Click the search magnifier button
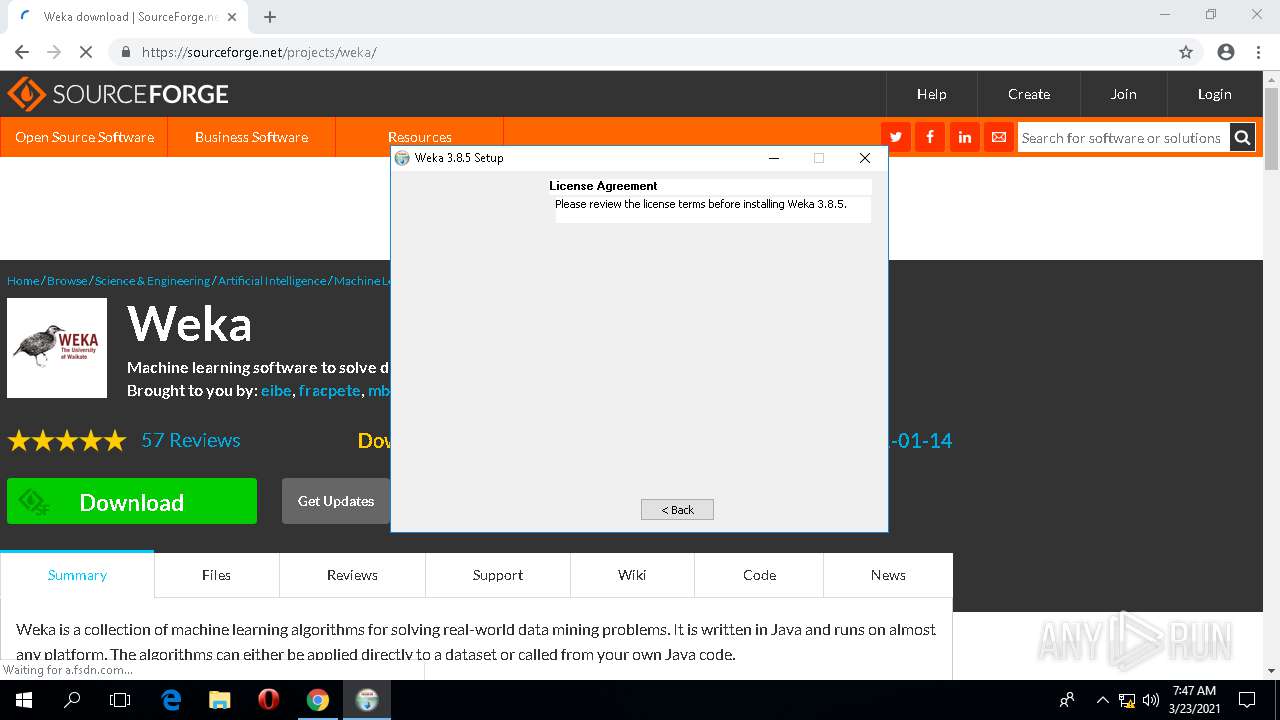This screenshot has width=1280, height=720. 1242,138
